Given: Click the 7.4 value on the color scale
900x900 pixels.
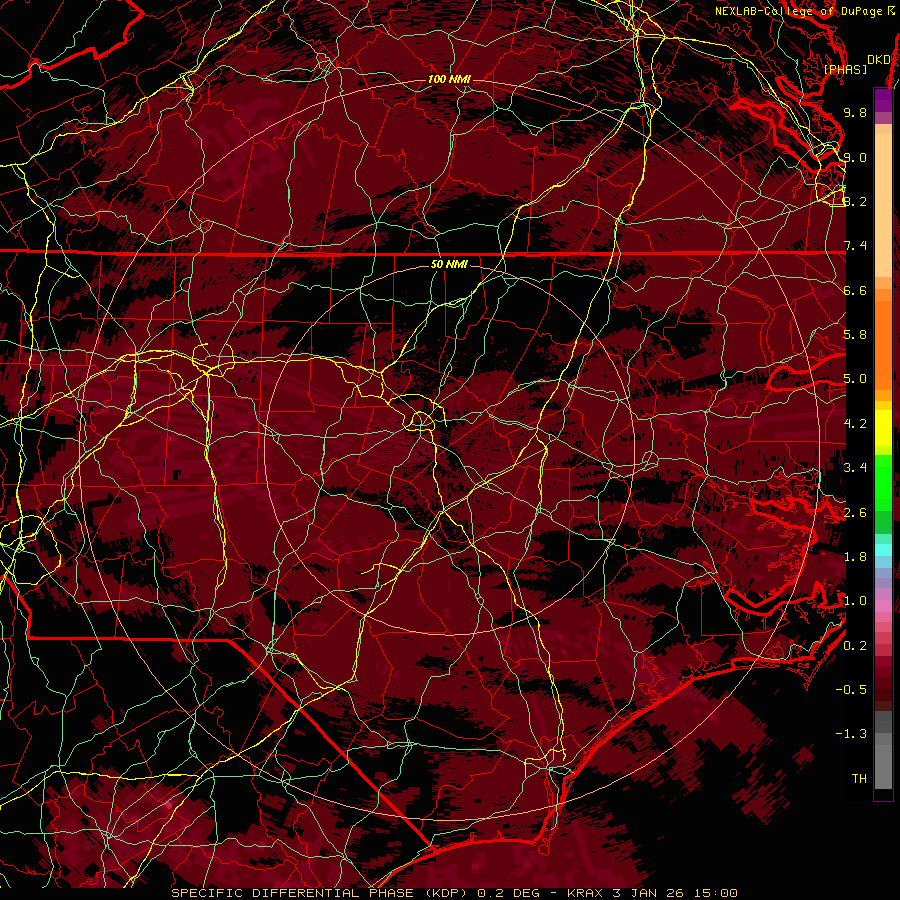Looking at the screenshot, I should [855, 246].
